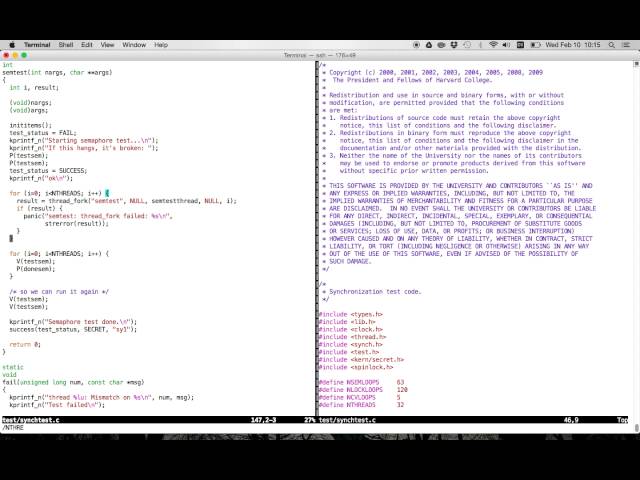Click the success(test_status, SECRET) line
The width and height of the screenshot is (640, 480).
pos(73,329)
